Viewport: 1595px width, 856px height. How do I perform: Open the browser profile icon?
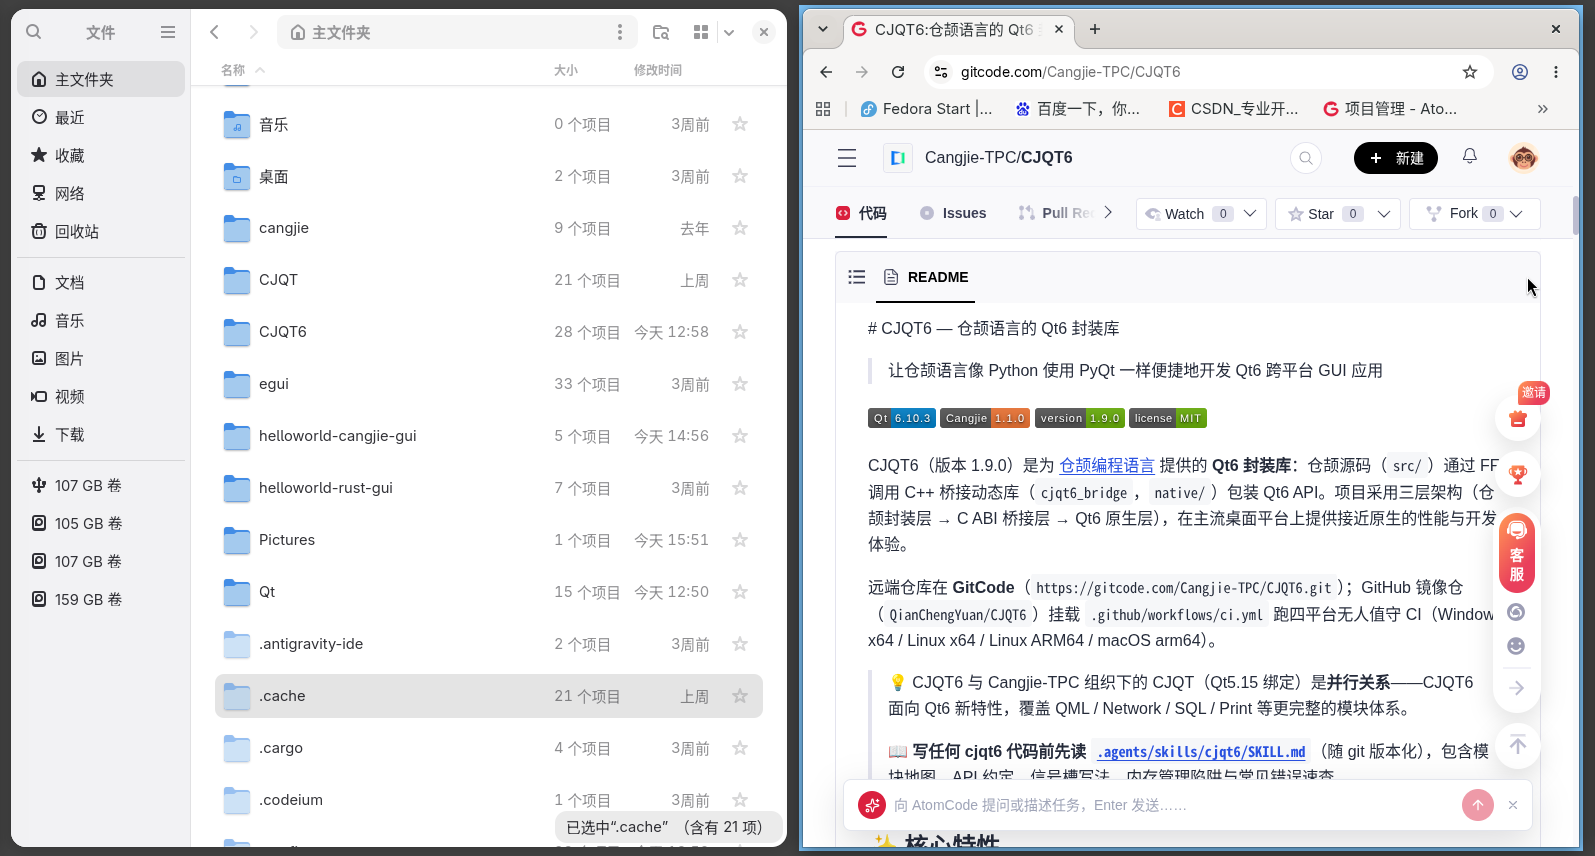tap(1520, 72)
